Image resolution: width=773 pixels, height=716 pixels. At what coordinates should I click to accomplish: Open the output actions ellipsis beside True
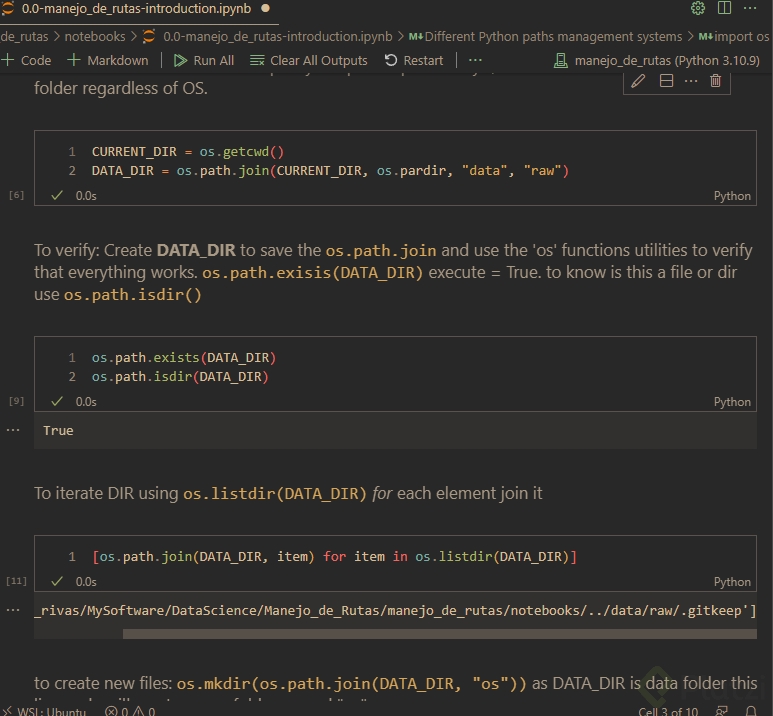13,430
